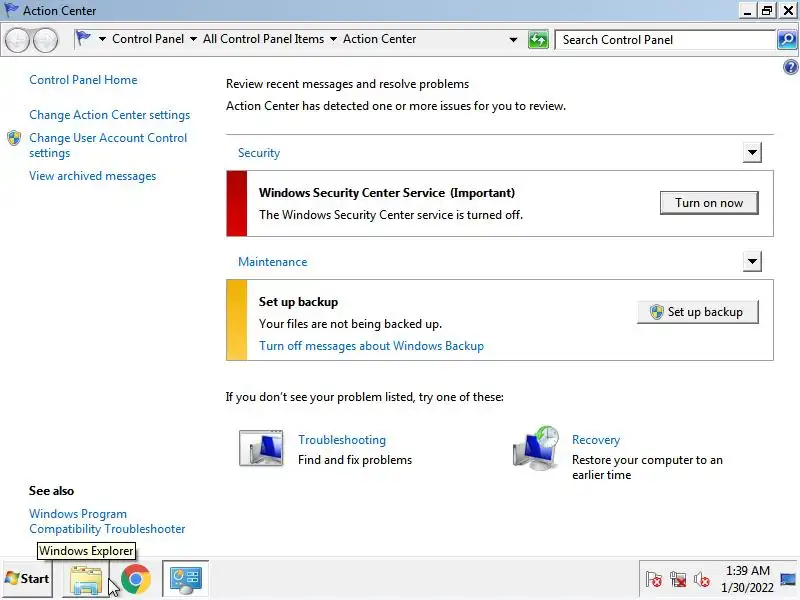Click Turn off messages about Windows Backup

371,345
